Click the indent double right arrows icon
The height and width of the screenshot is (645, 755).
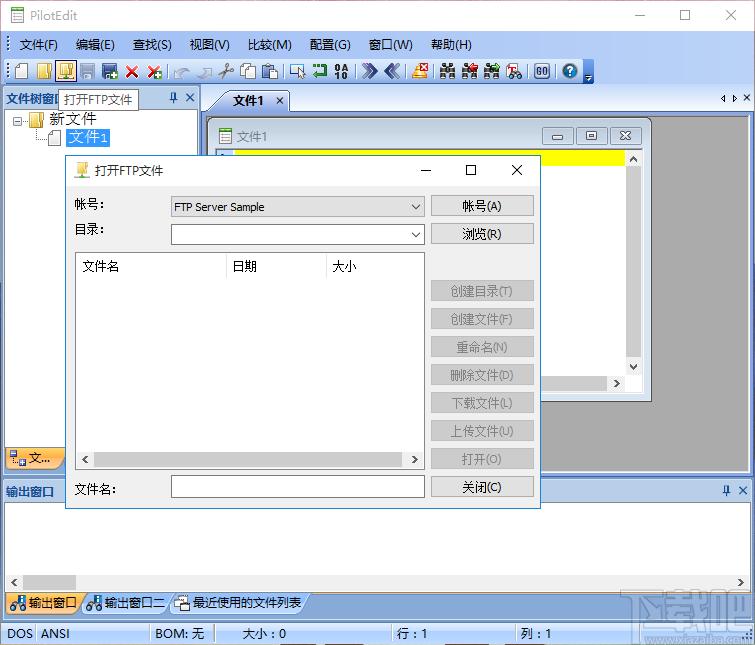tap(369, 71)
